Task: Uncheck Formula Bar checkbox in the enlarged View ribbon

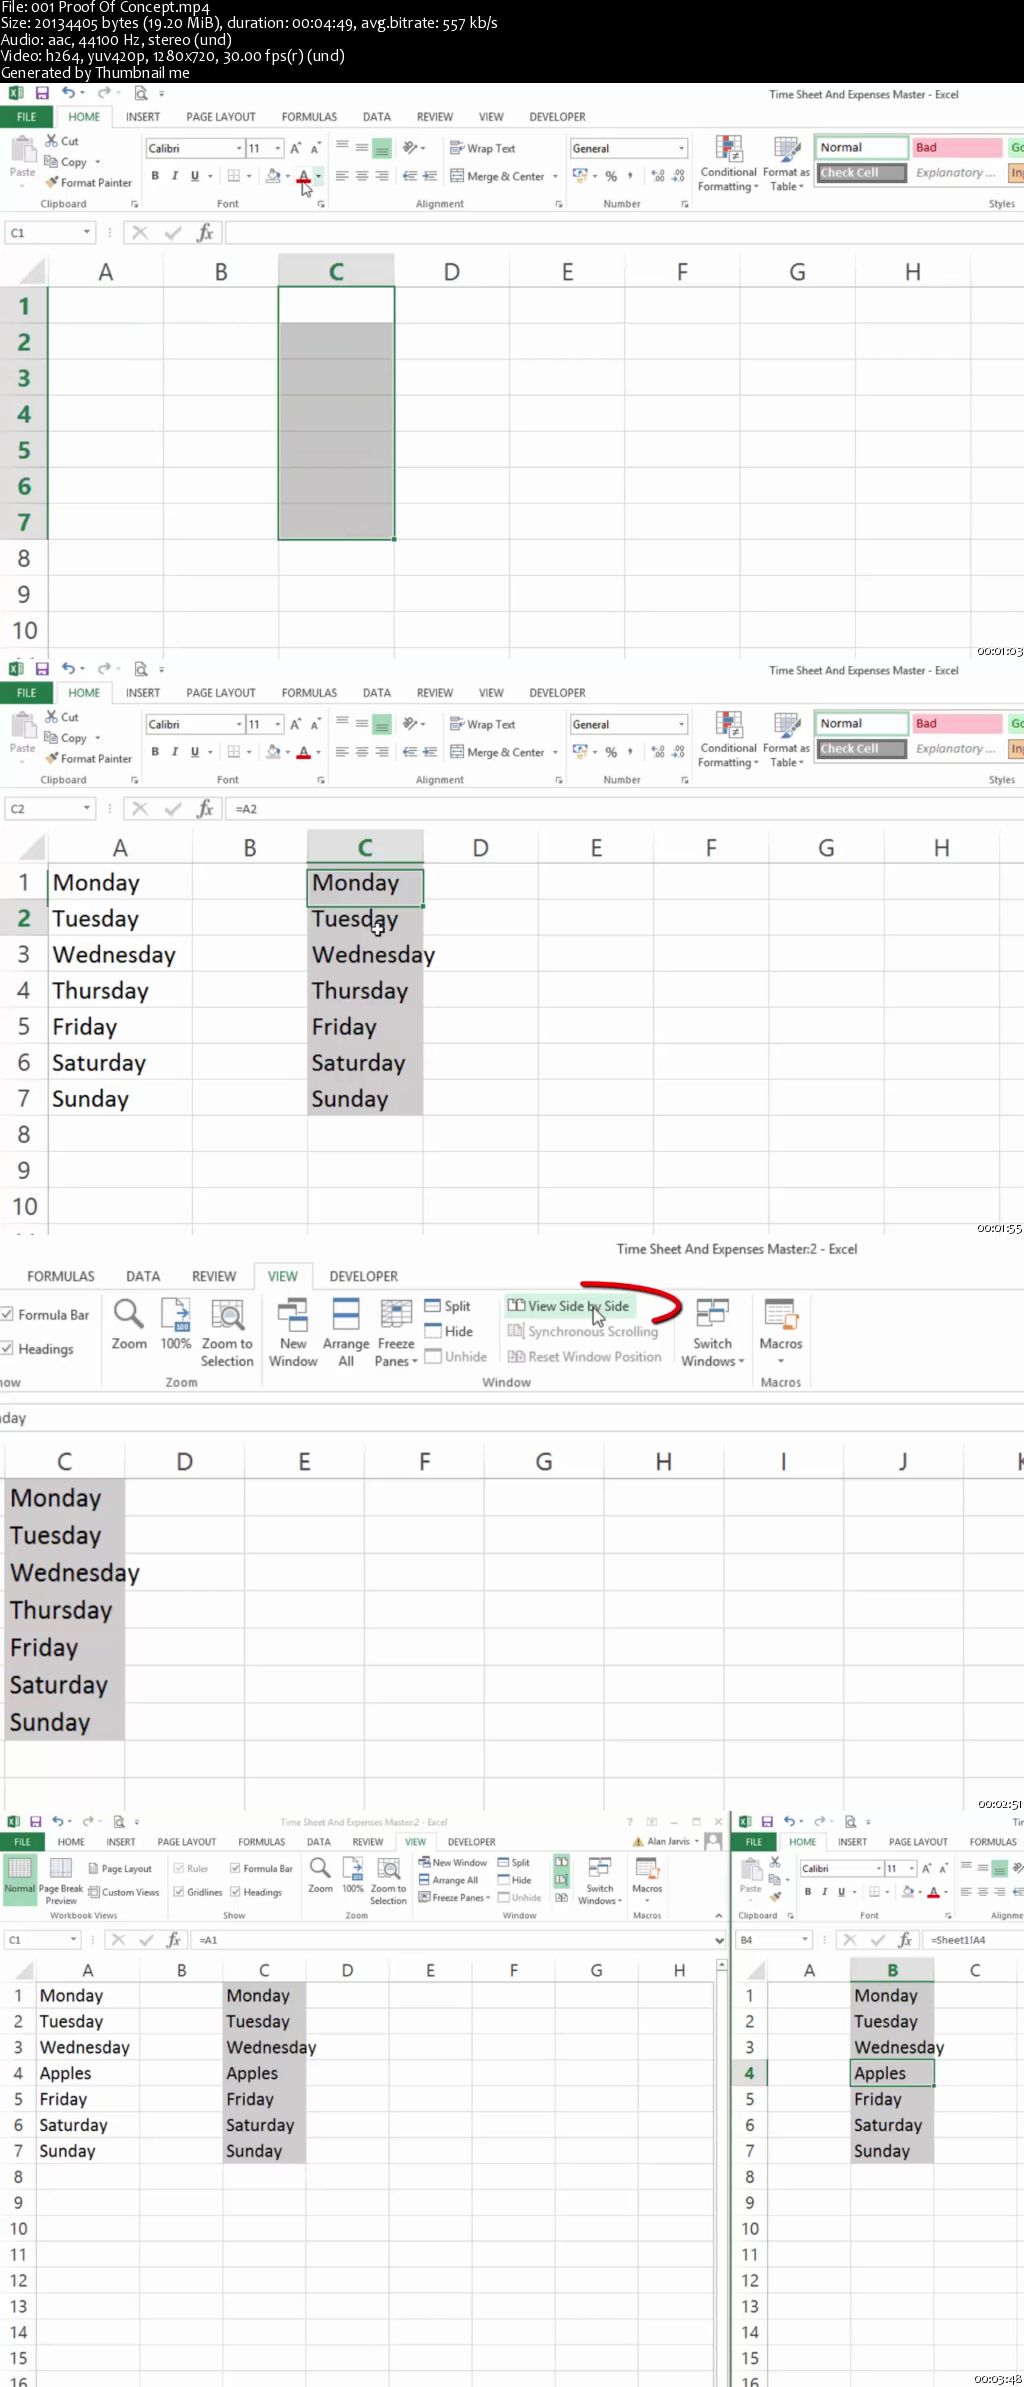Action: [x=7, y=1314]
